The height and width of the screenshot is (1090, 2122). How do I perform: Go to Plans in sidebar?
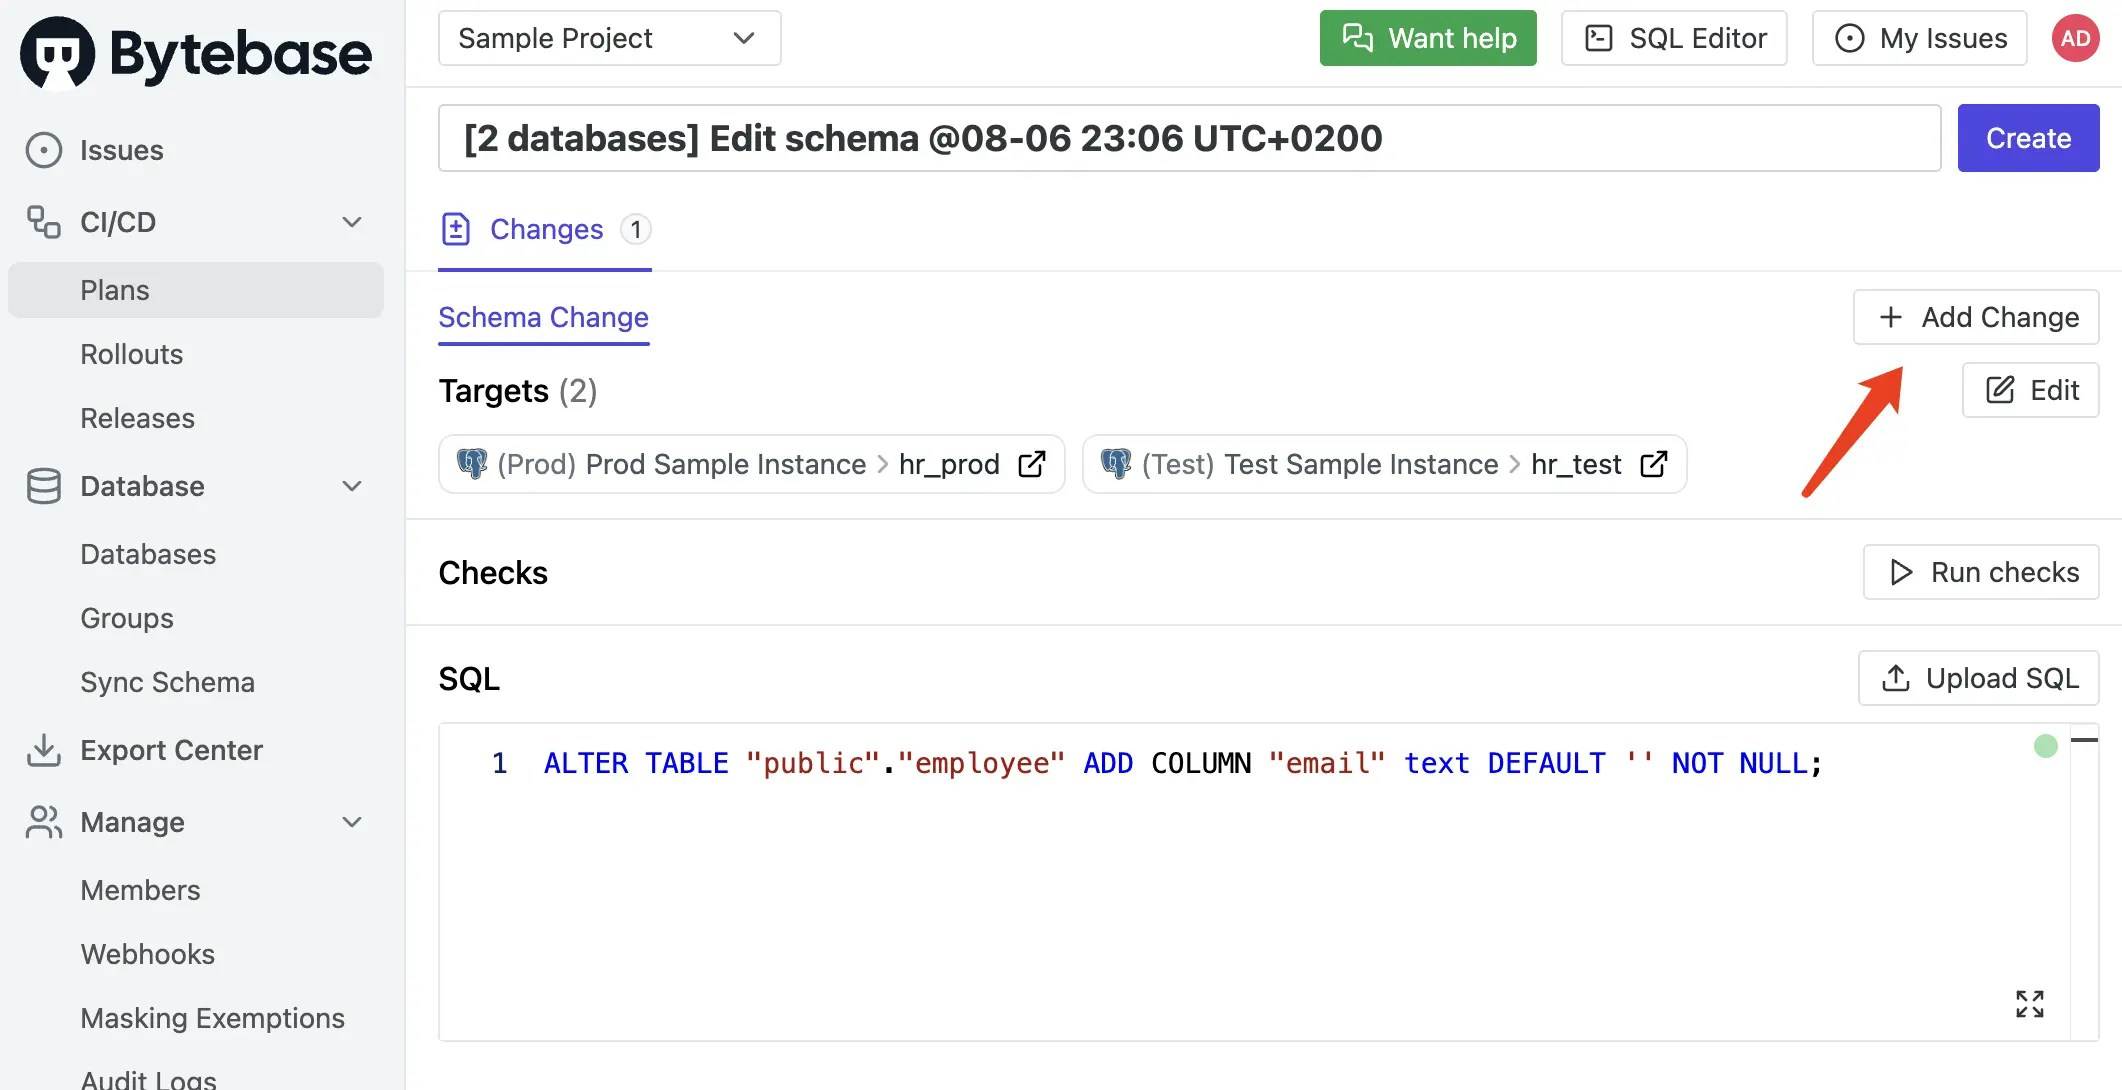[x=196, y=290]
